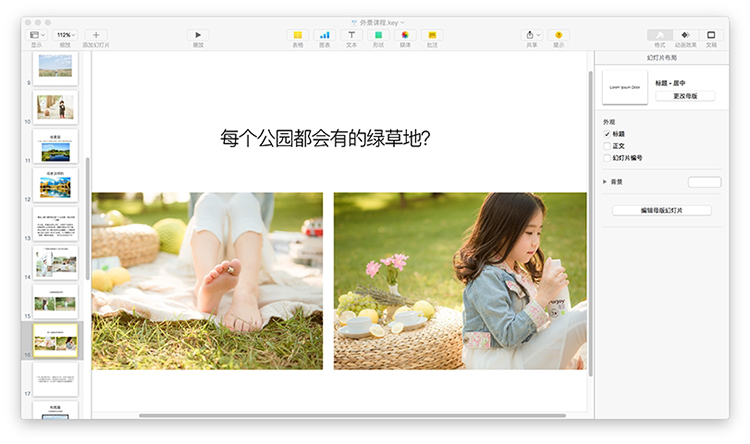Click the horizontal scrollbar under the canvas
Image resolution: width=750 pixels, height=444 pixels.
(x=352, y=415)
